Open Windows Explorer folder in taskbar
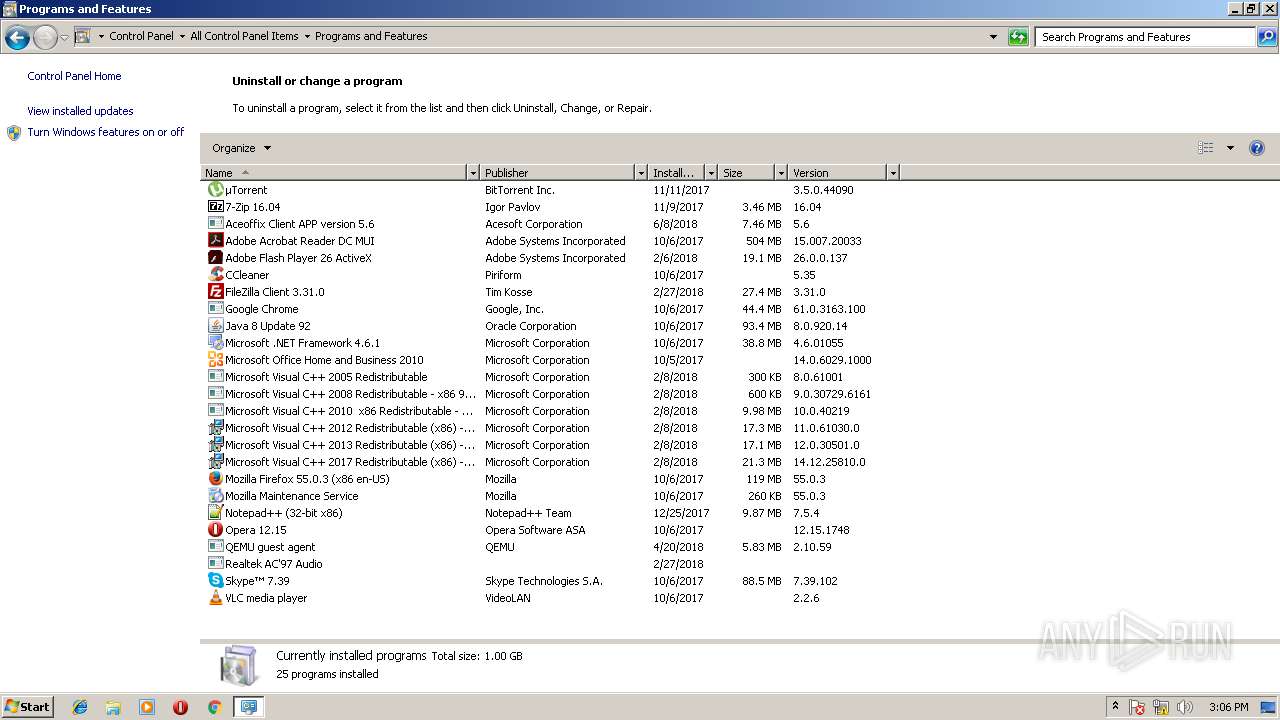The height and width of the screenshot is (720, 1280). [x=113, y=707]
